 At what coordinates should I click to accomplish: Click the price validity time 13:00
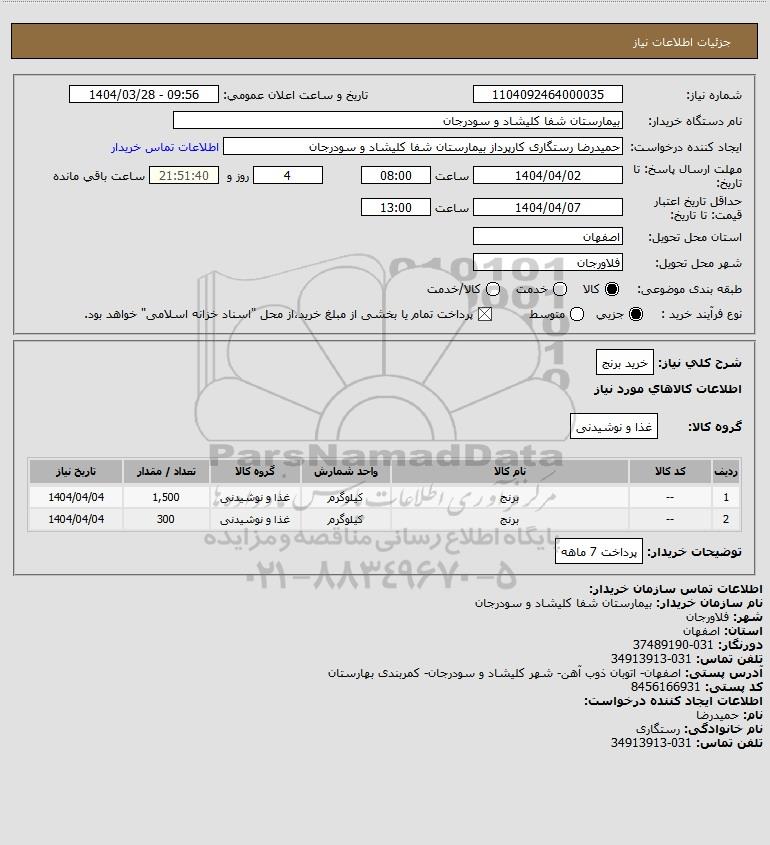pos(396,207)
